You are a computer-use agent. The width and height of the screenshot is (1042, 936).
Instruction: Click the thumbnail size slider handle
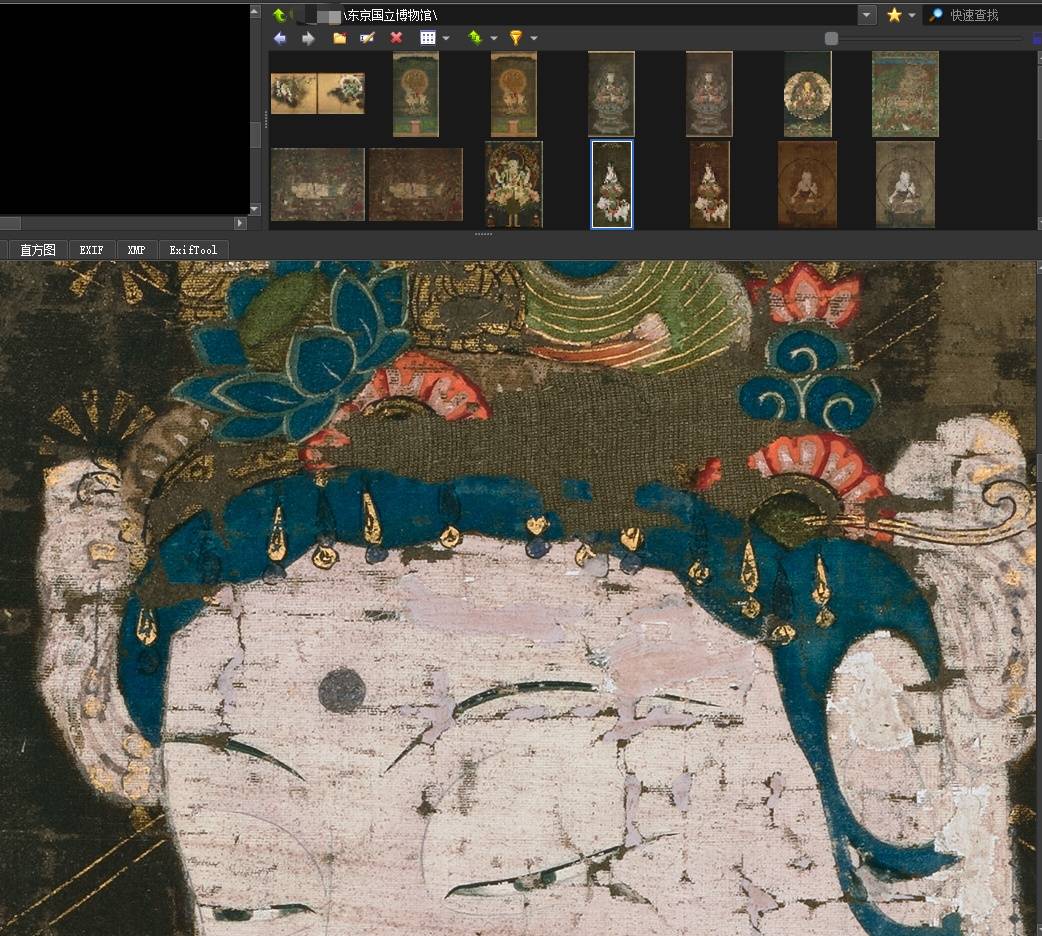point(831,38)
